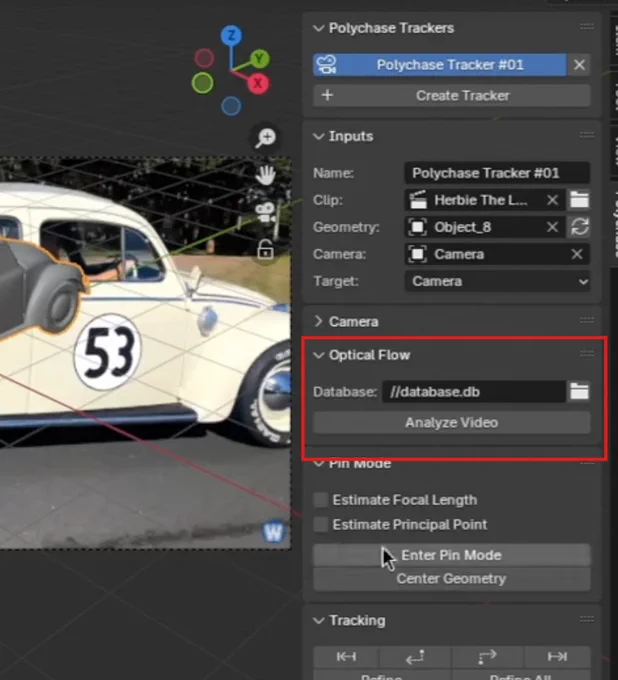Click the Create Tracker button
The height and width of the screenshot is (680, 618).
click(451, 95)
